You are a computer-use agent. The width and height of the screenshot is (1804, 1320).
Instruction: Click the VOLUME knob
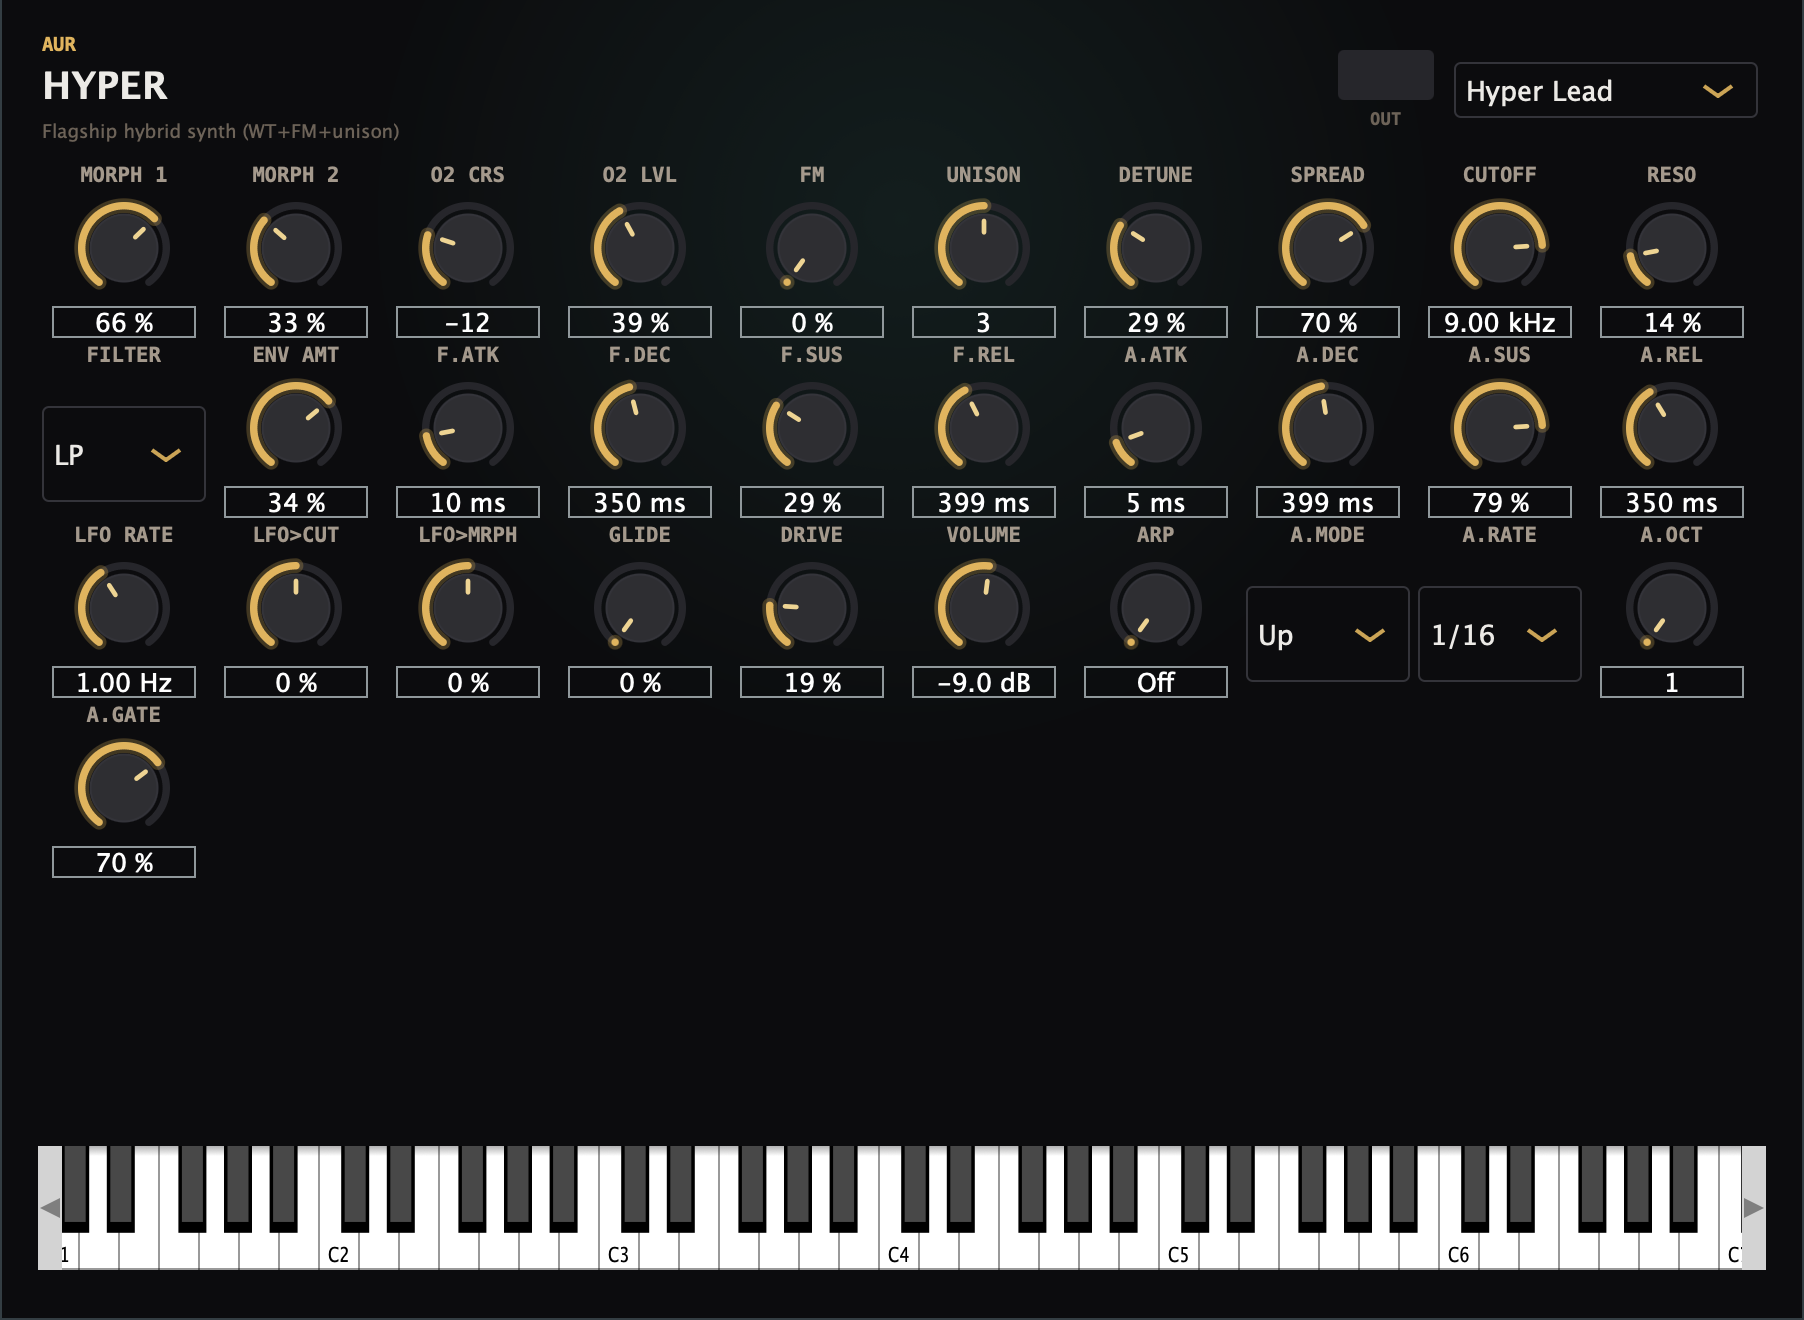(x=983, y=606)
